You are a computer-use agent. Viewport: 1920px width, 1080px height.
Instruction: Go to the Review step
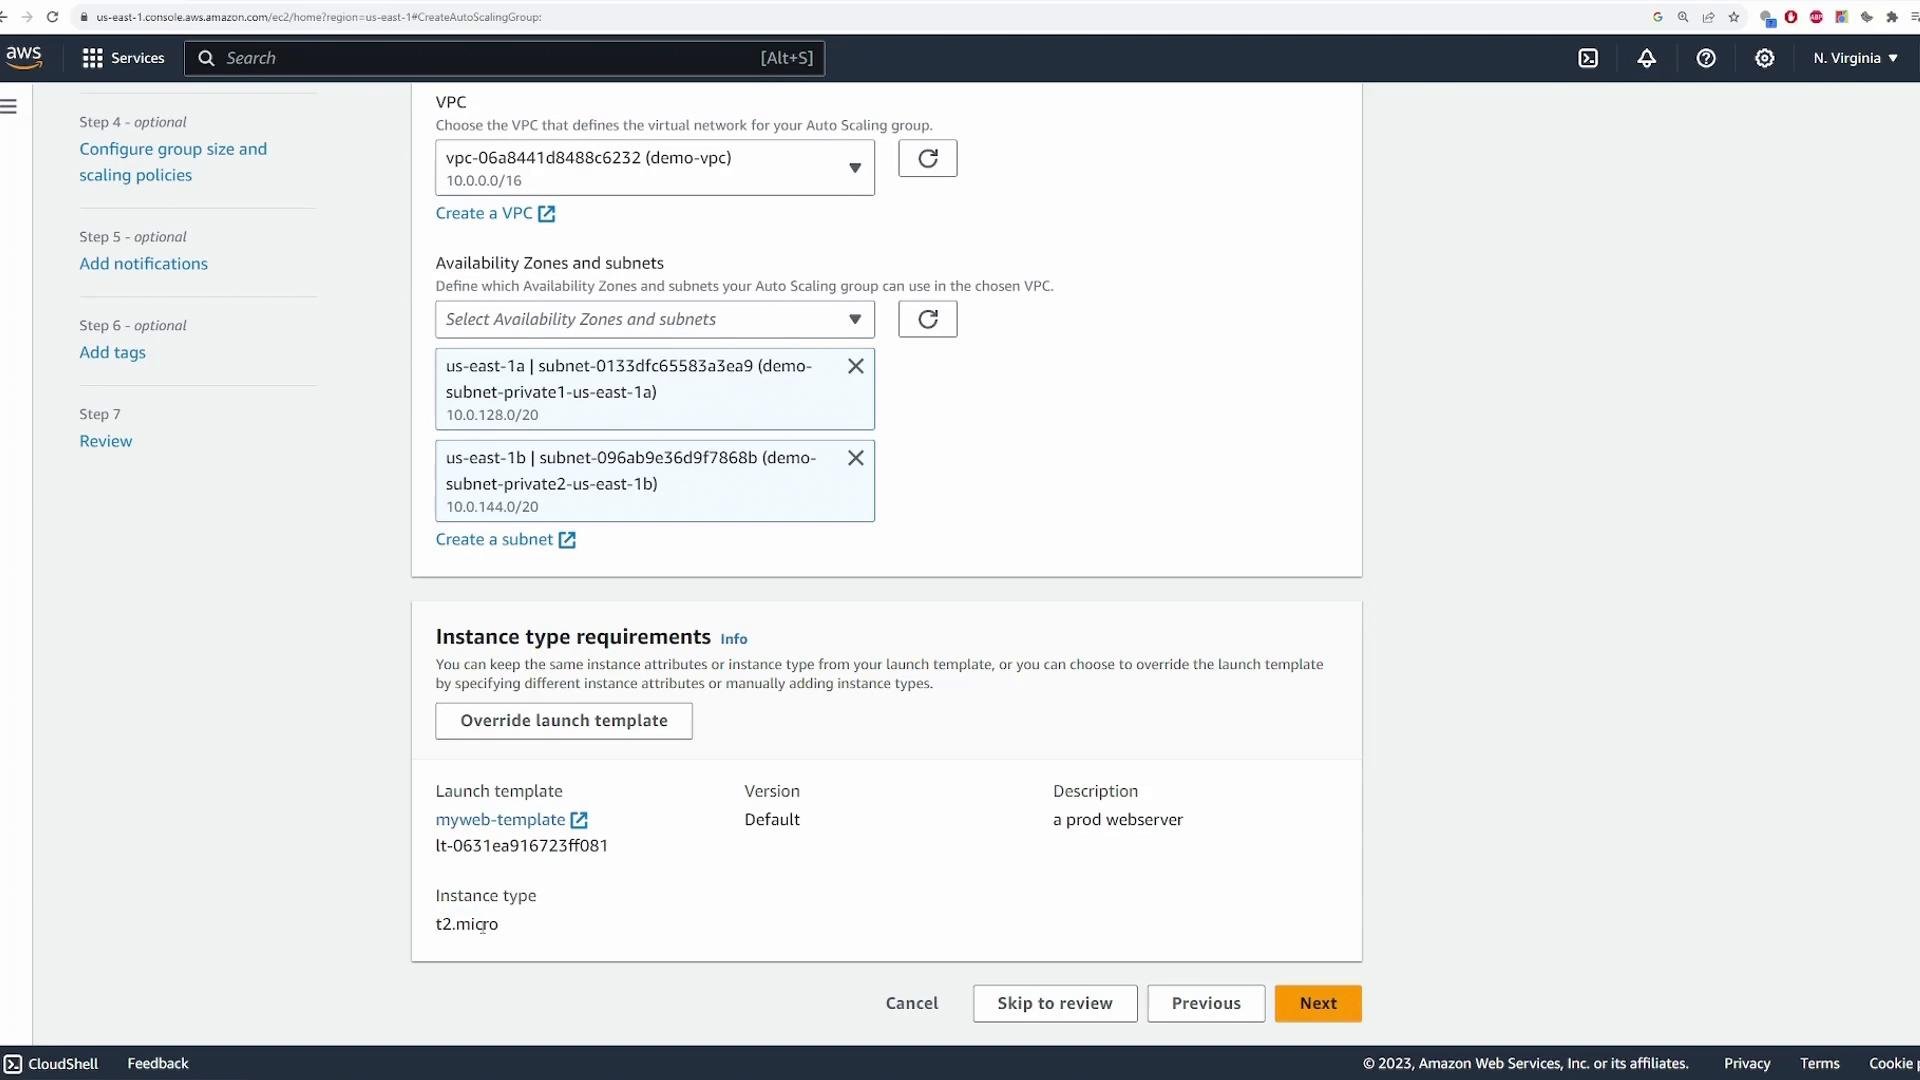(106, 441)
